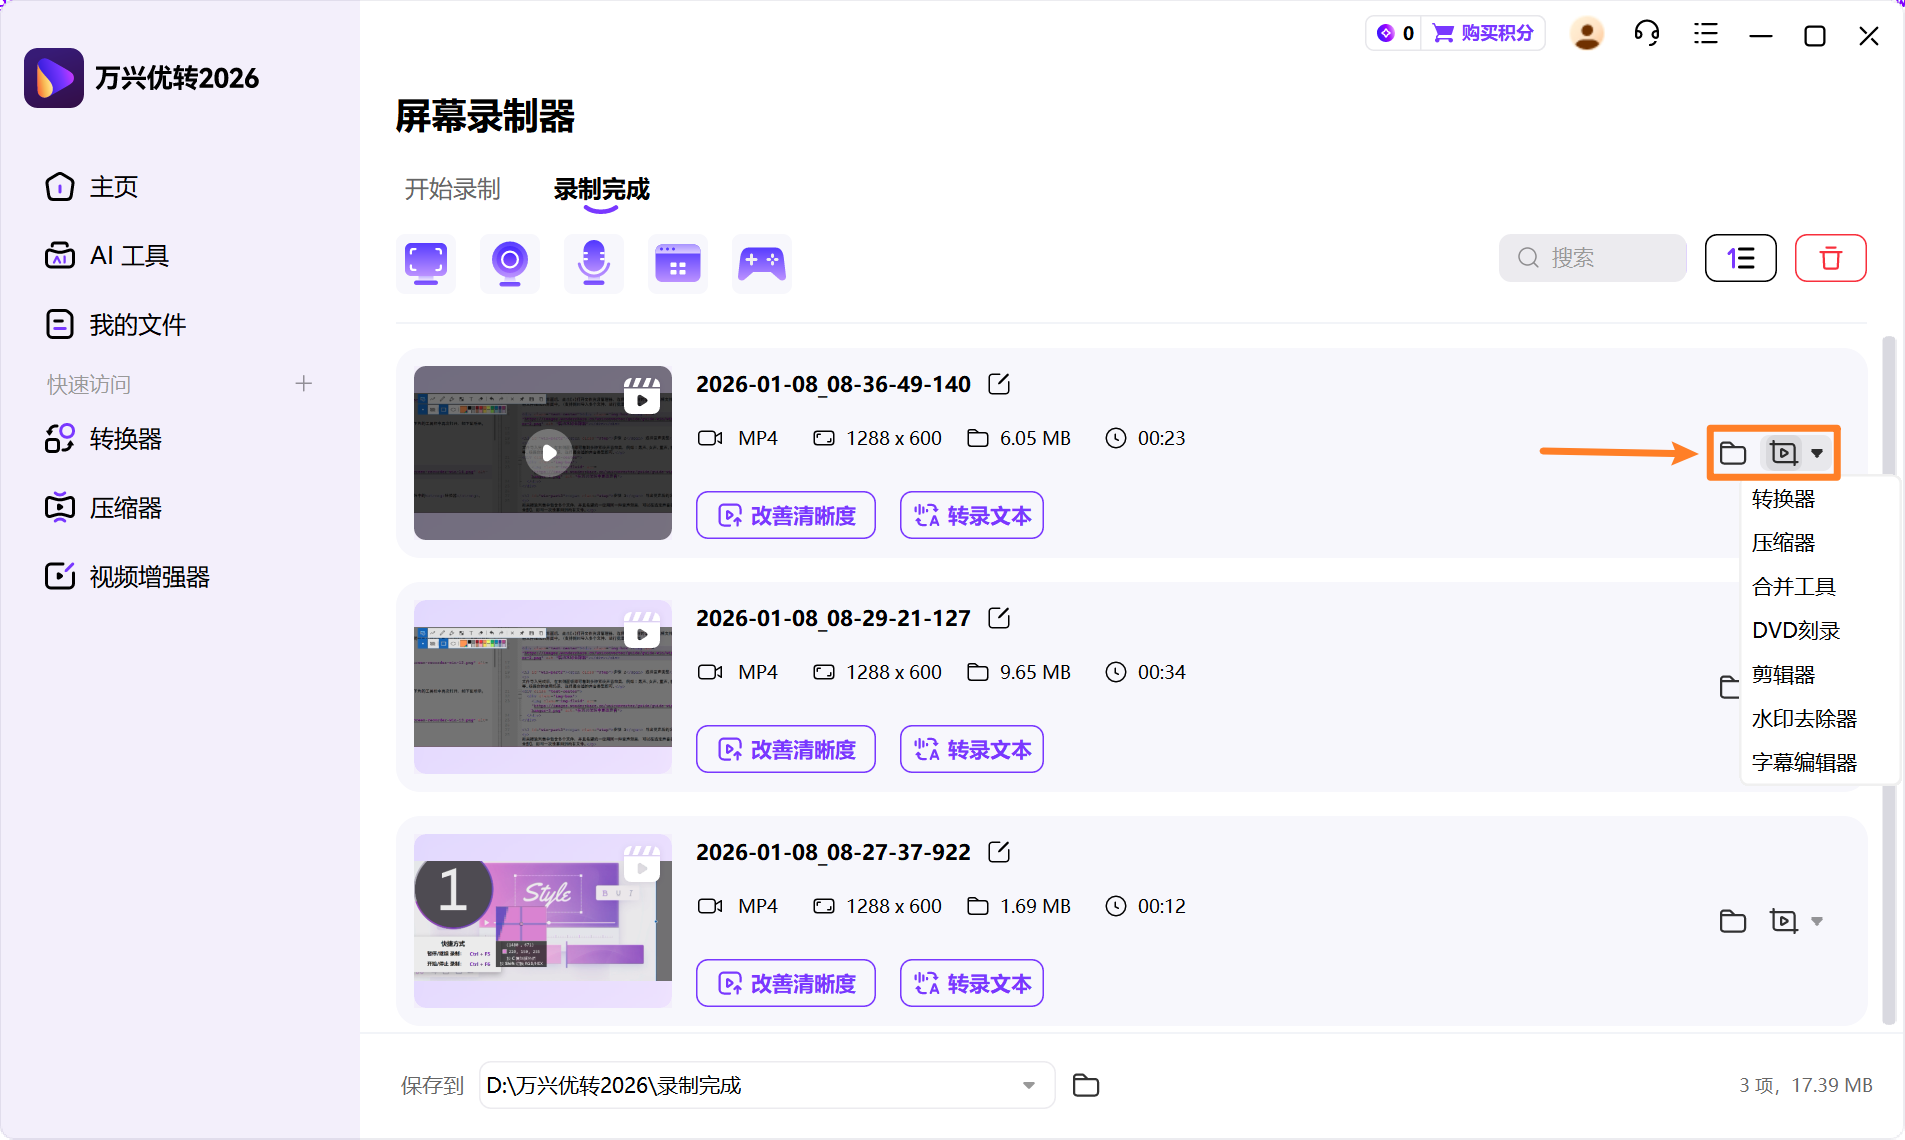Open the 主页 home page from sidebar
Screen dimensions: 1905x1140
pos(113,186)
